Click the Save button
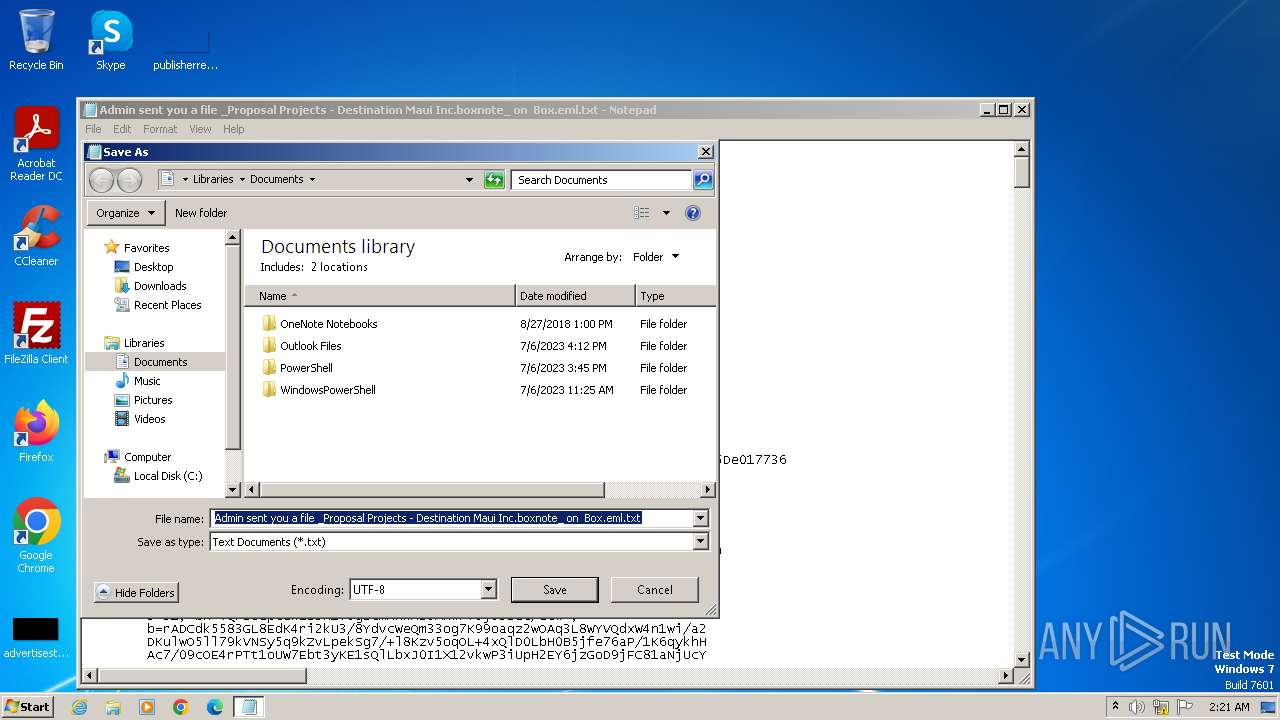This screenshot has width=1280, height=720. 555,590
